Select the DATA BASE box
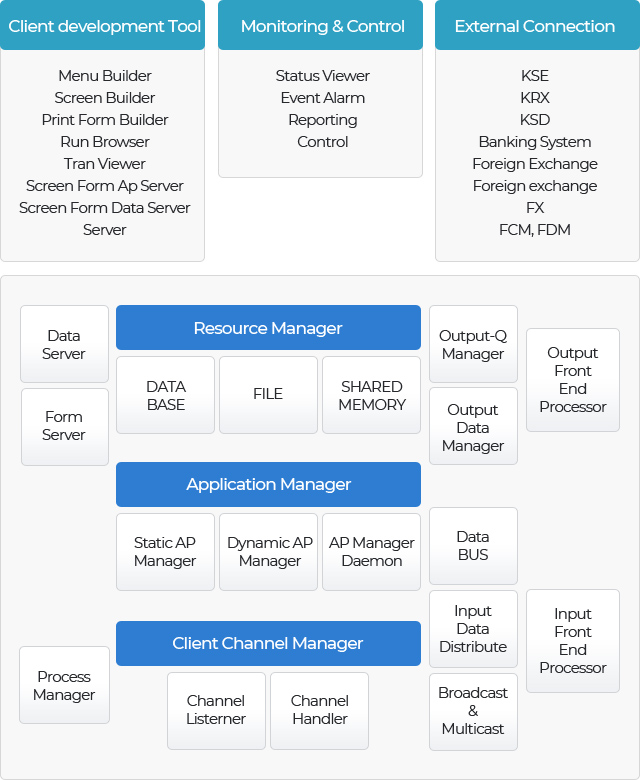The height and width of the screenshot is (780, 640). [166, 395]
